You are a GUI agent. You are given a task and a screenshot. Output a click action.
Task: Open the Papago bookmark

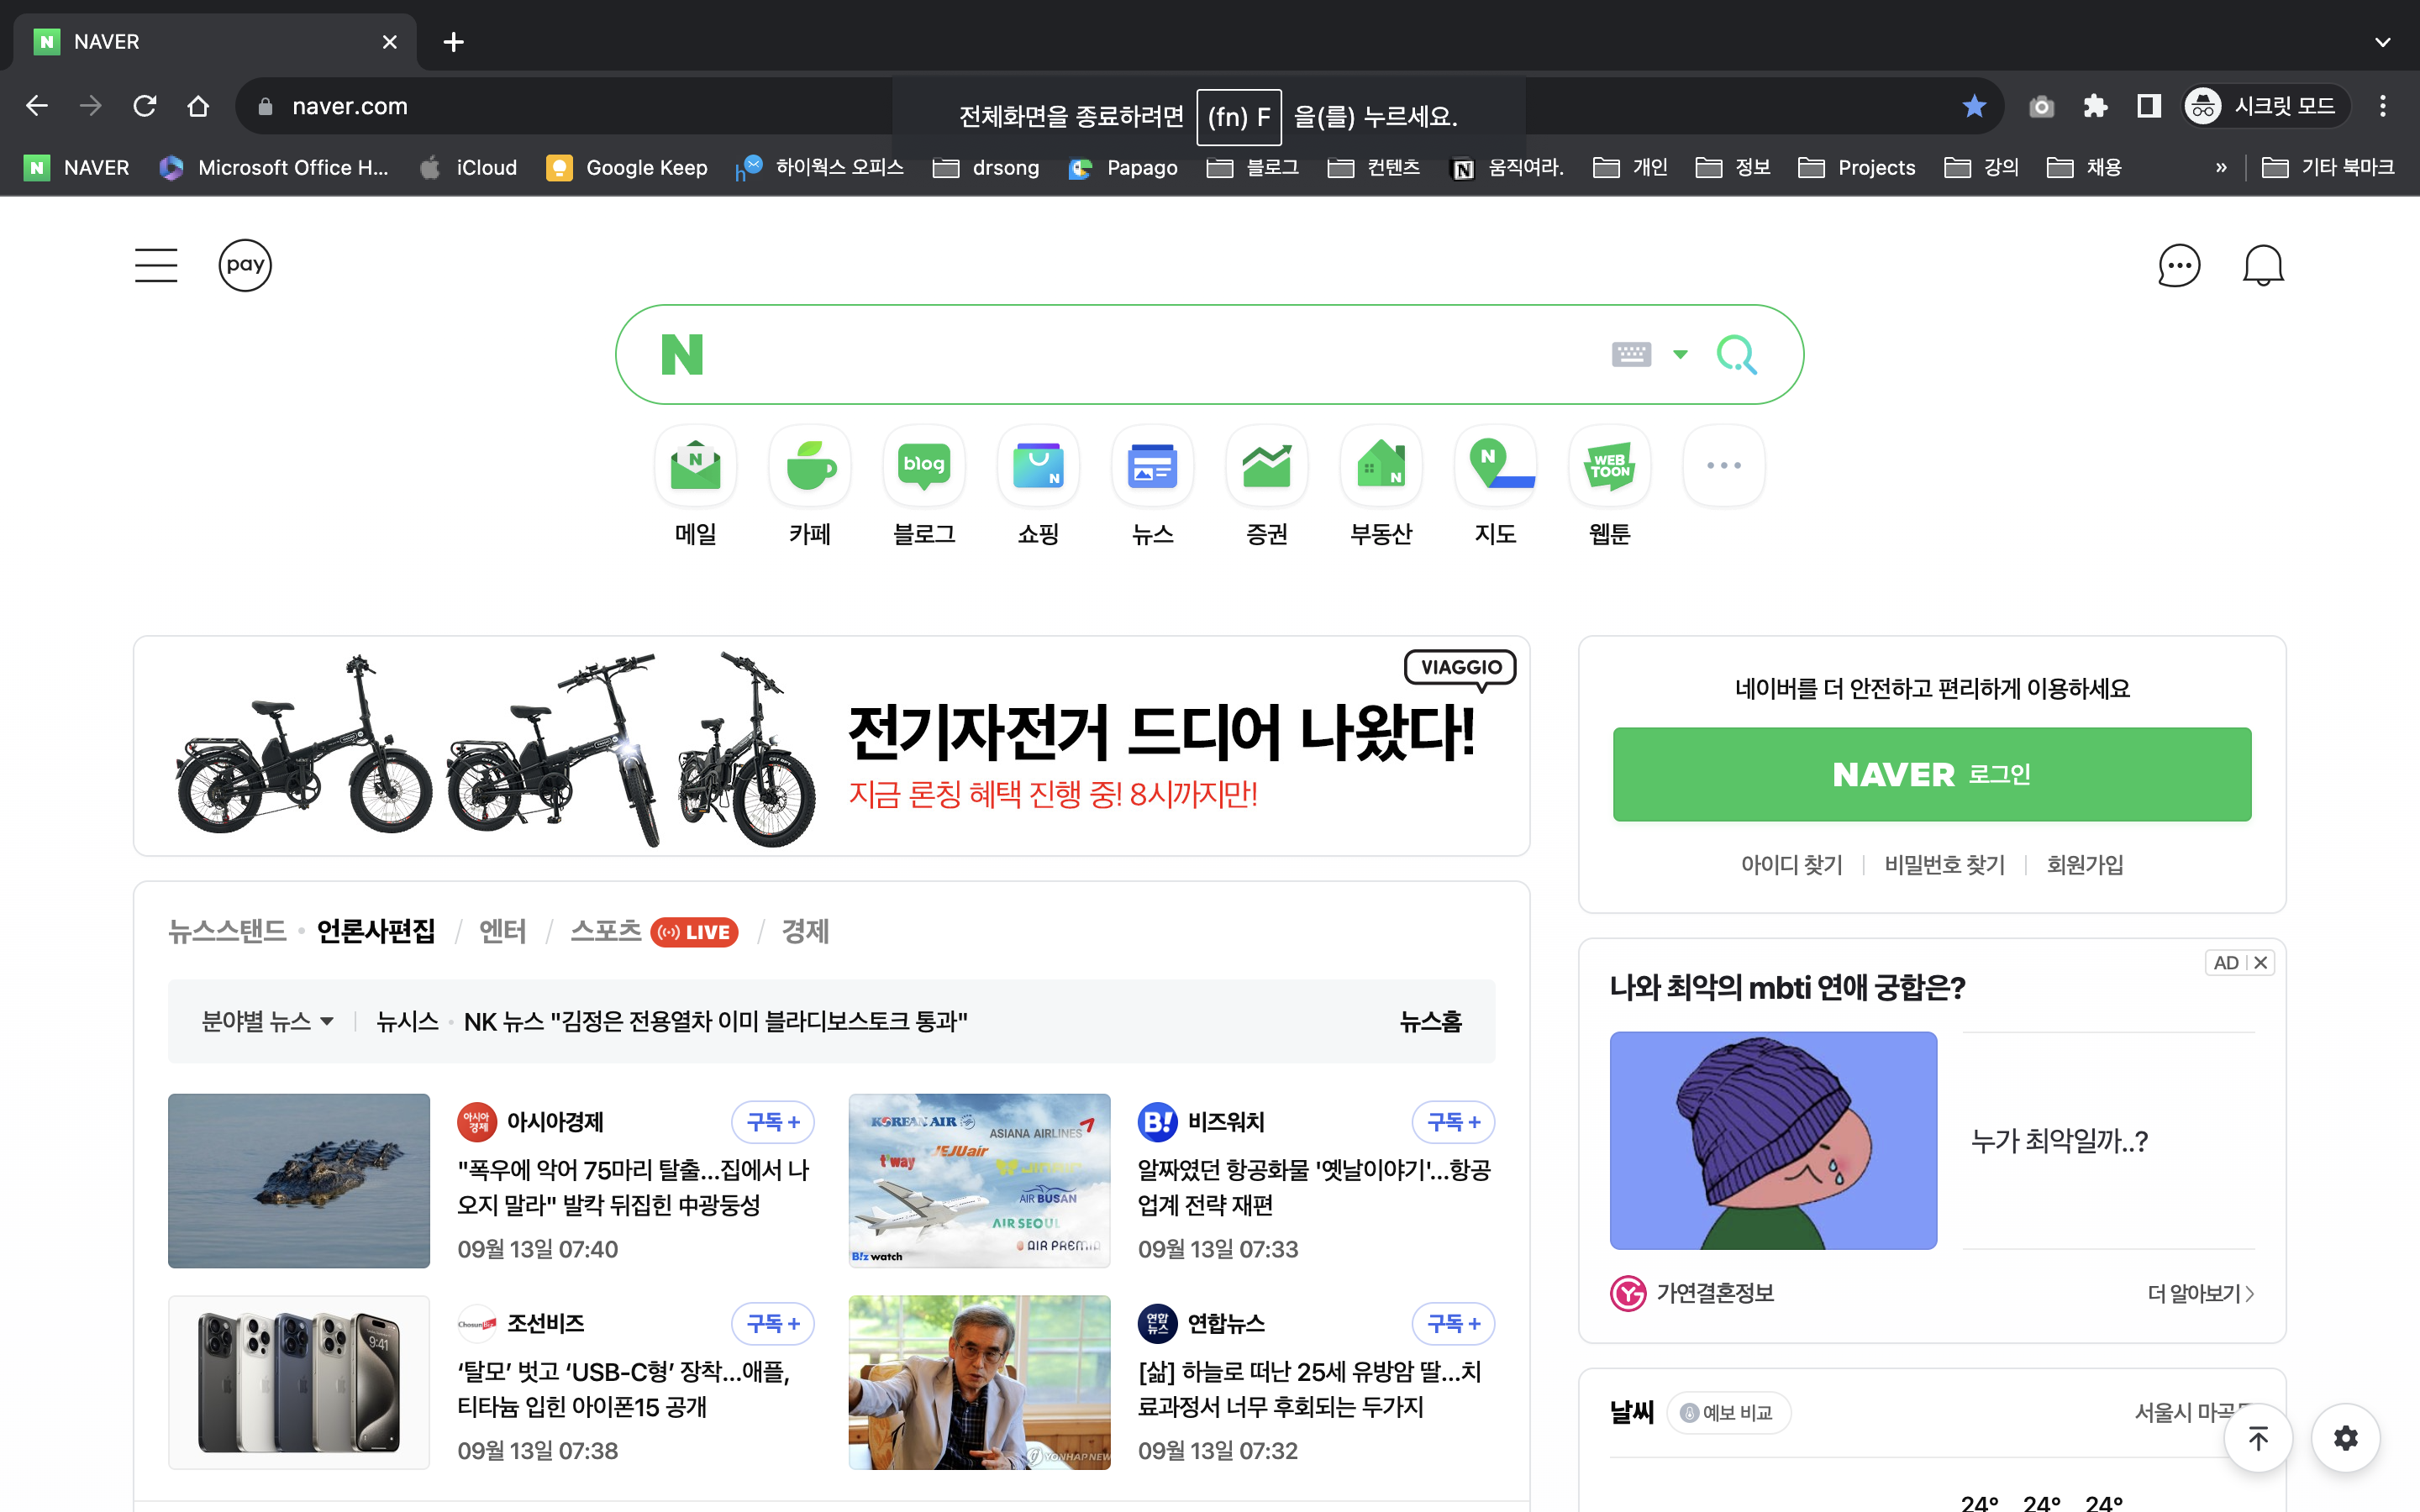click(x=1123, y=167)
